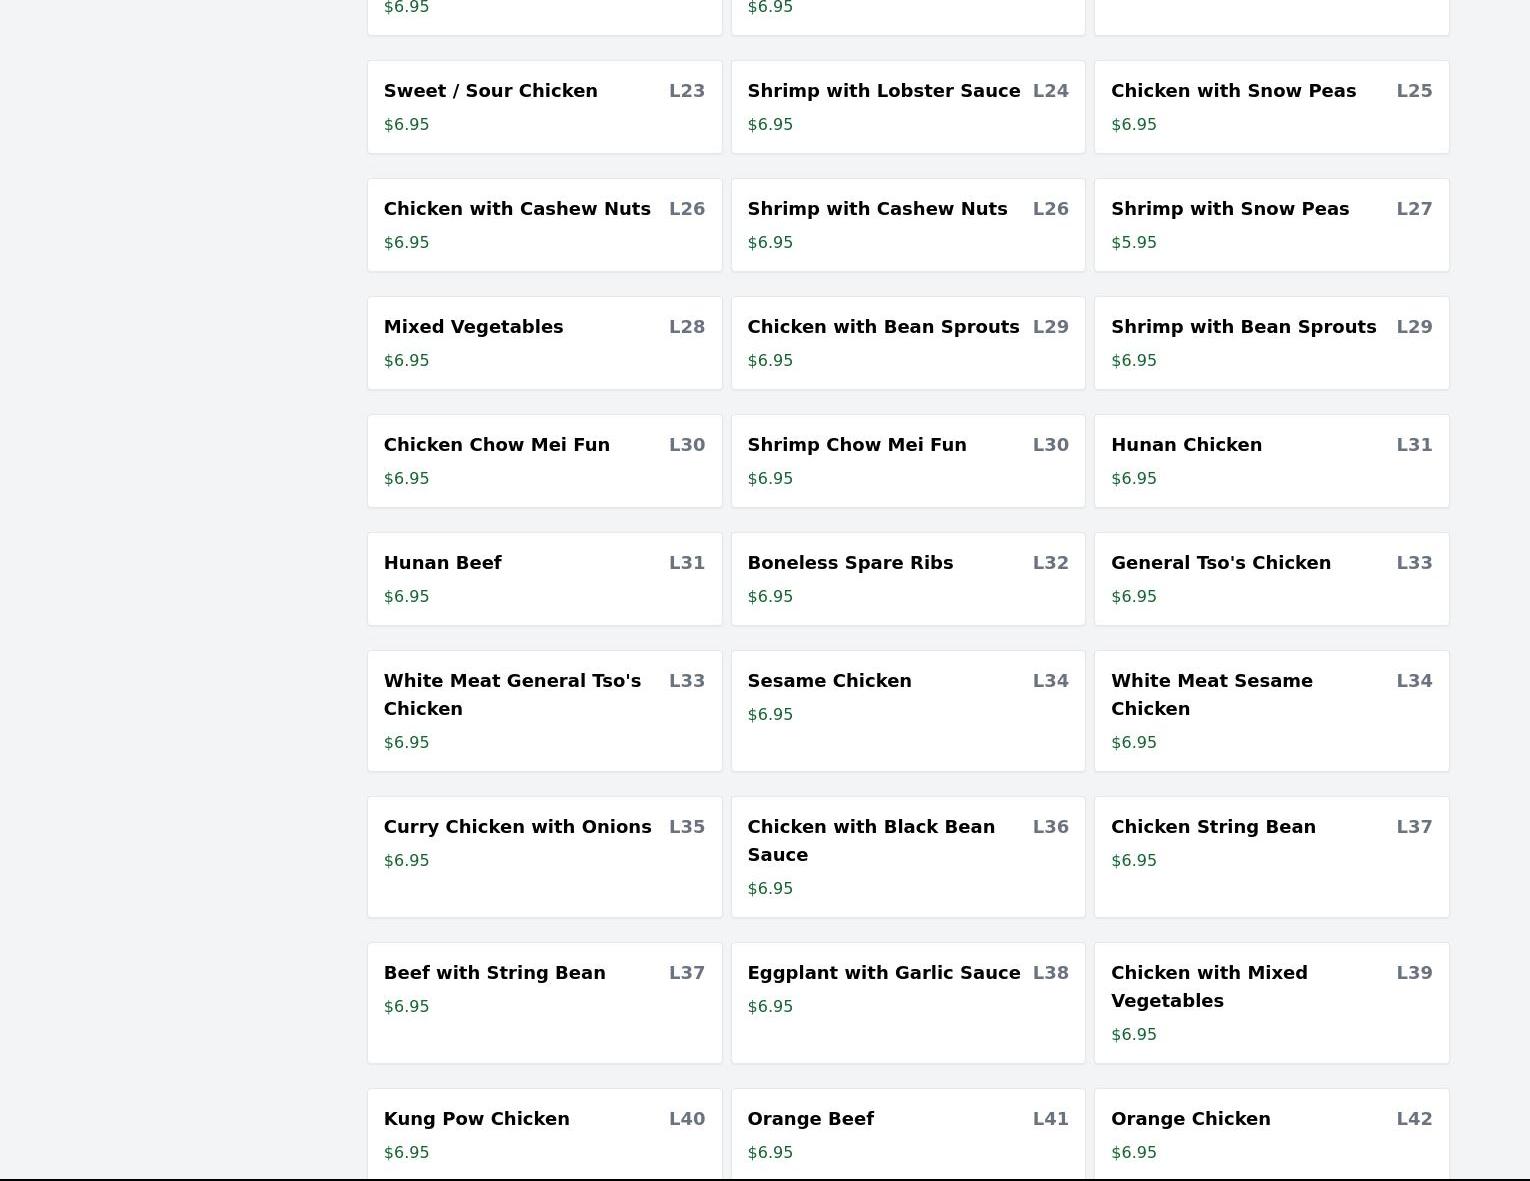Click the Orange Beef menu item
1530x1181 pixels.
[907, 1134]
